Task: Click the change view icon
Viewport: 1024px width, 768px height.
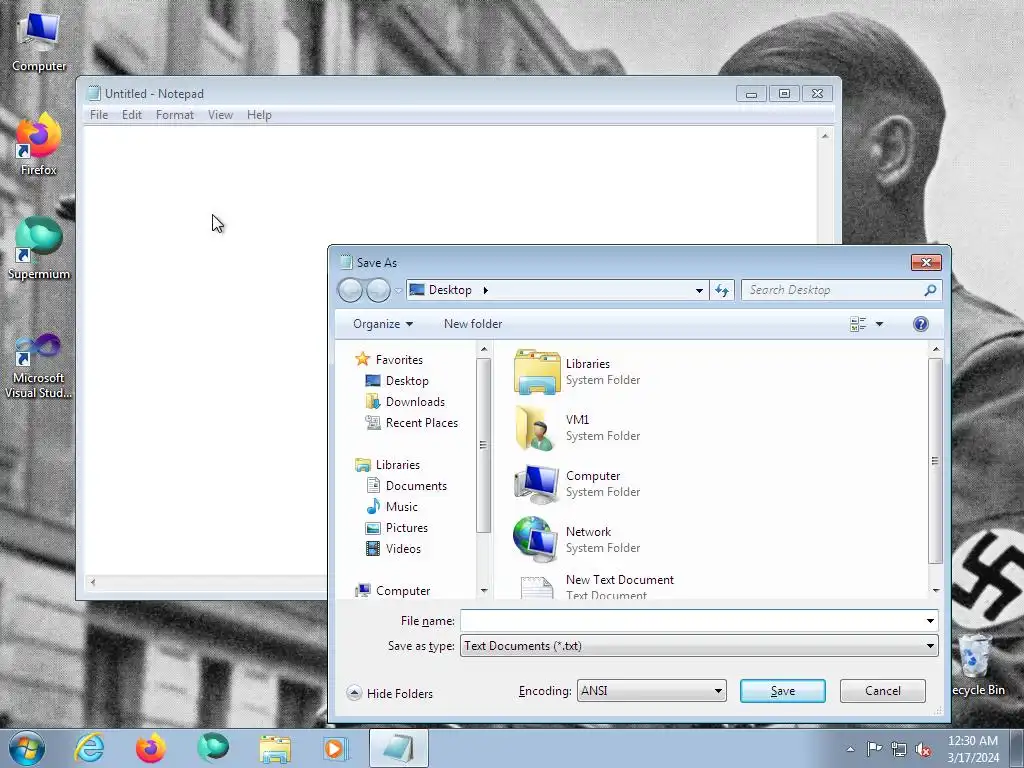Action: [x=858, y=324]
